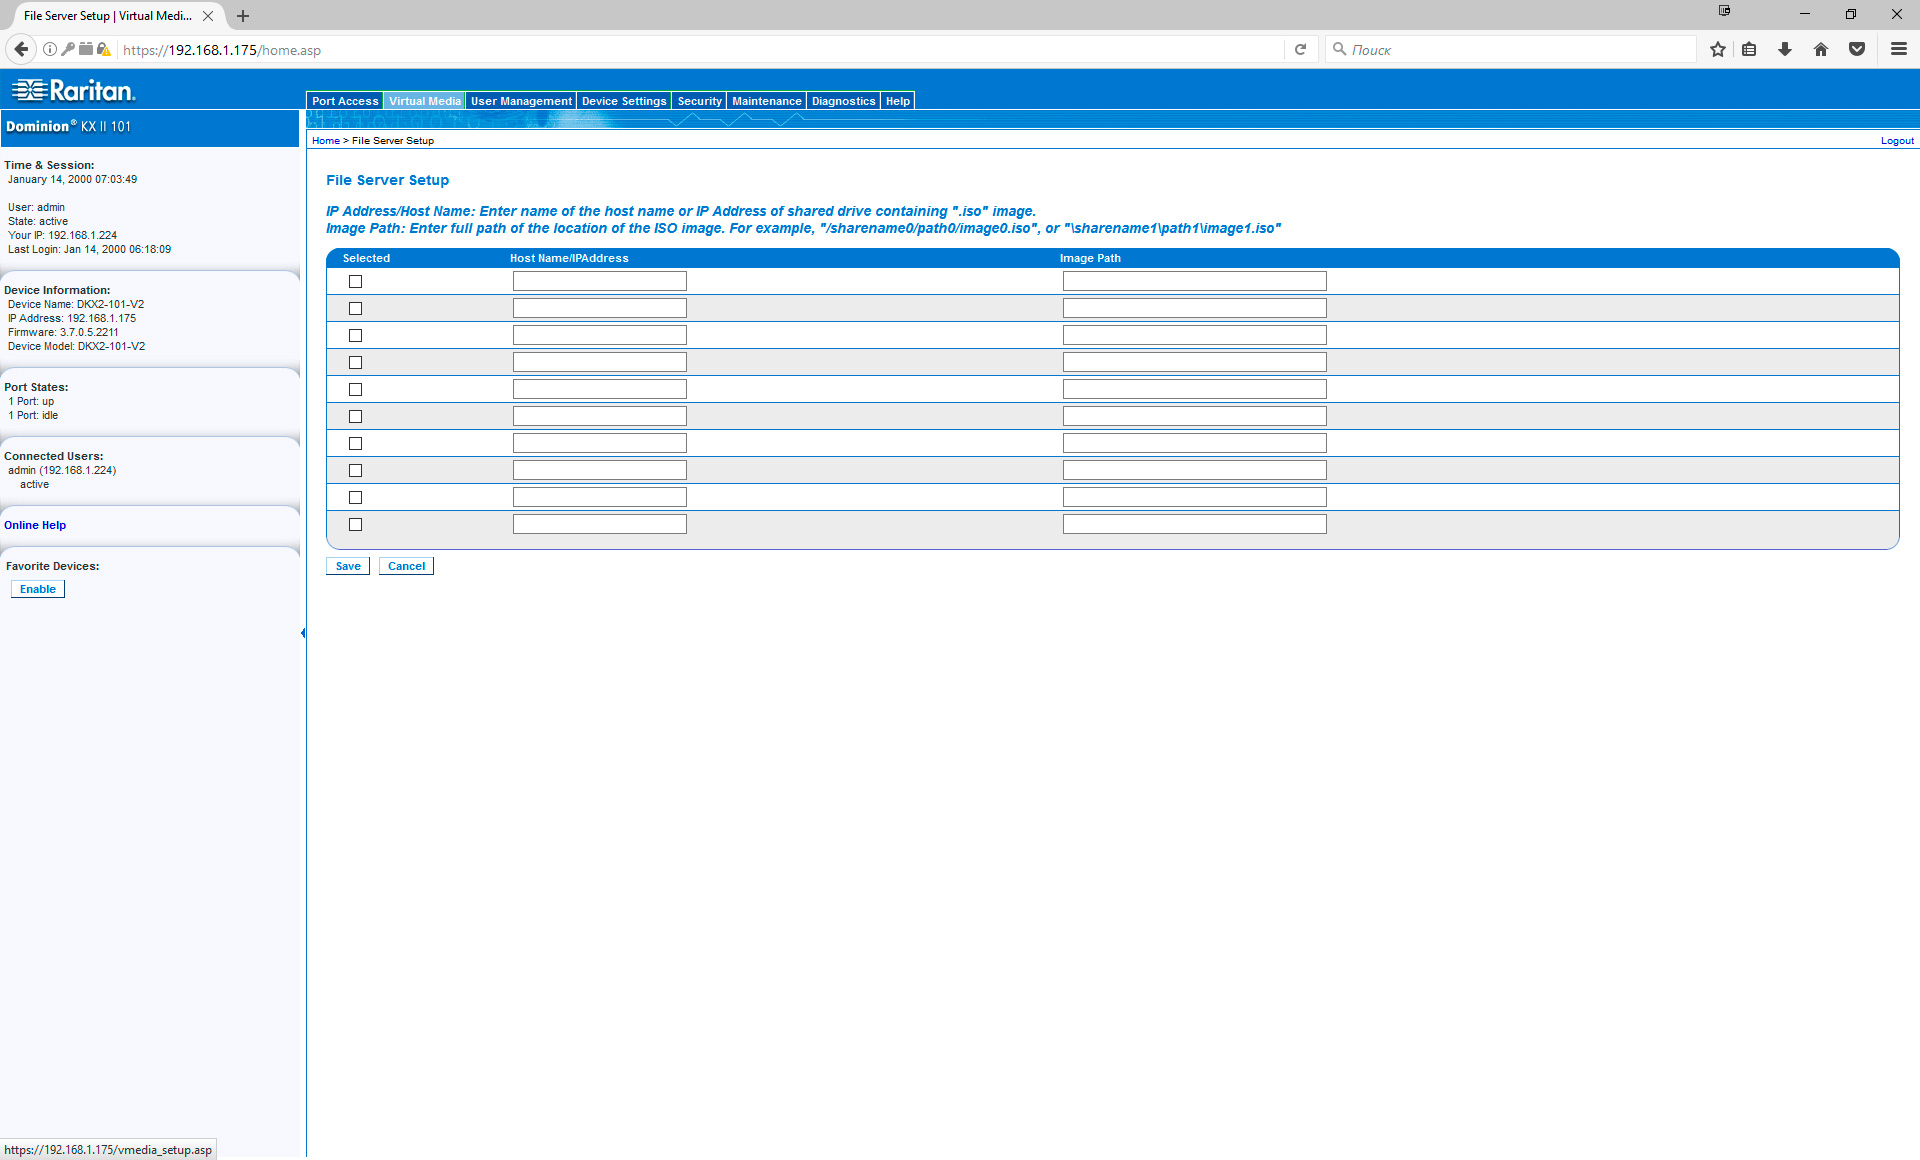This screenshot has width=1920, height=1160.
Task: Open a new browser tab with plus
Action: tap(243, 16)
